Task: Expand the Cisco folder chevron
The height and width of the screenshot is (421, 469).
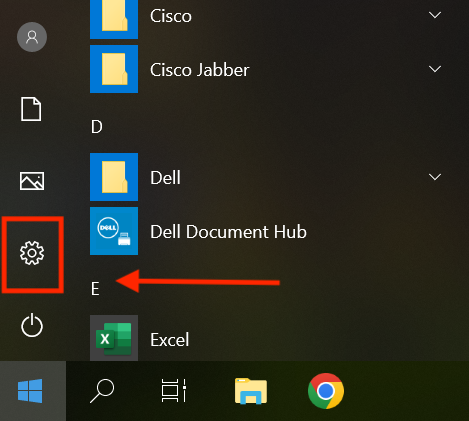Action: [435, 15]
